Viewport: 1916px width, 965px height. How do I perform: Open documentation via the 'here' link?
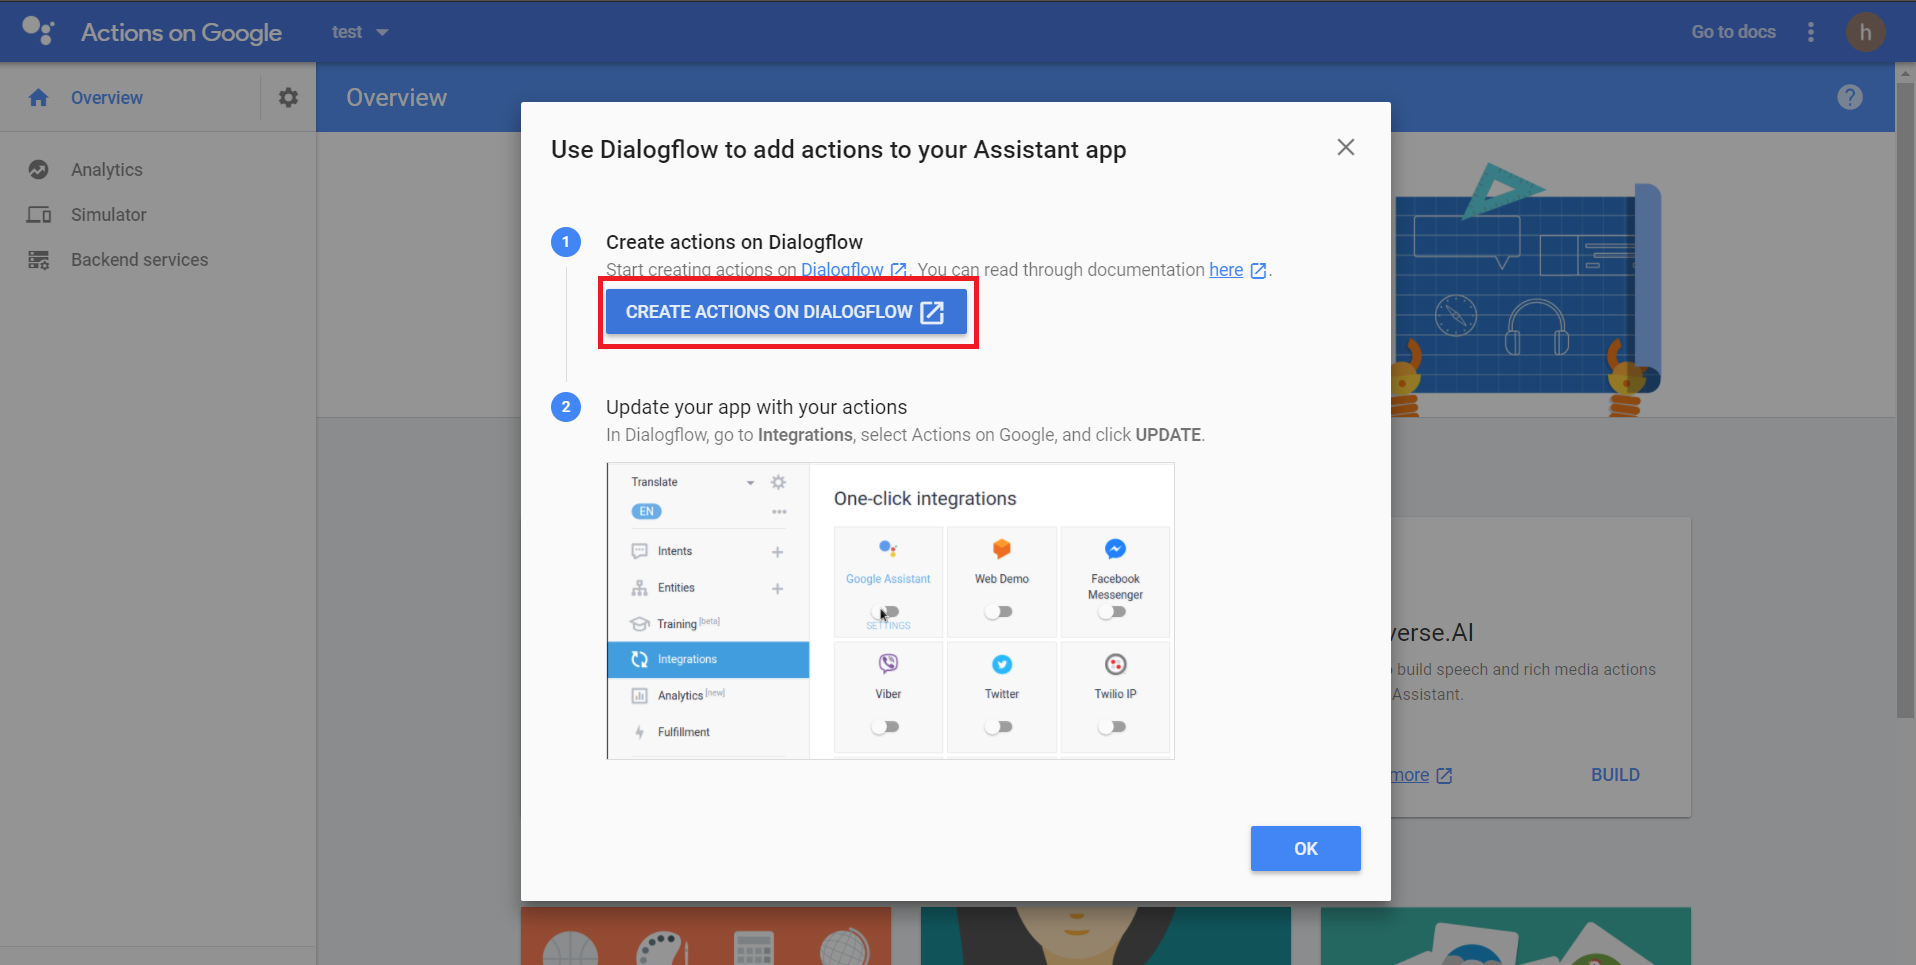[1226, 270]
